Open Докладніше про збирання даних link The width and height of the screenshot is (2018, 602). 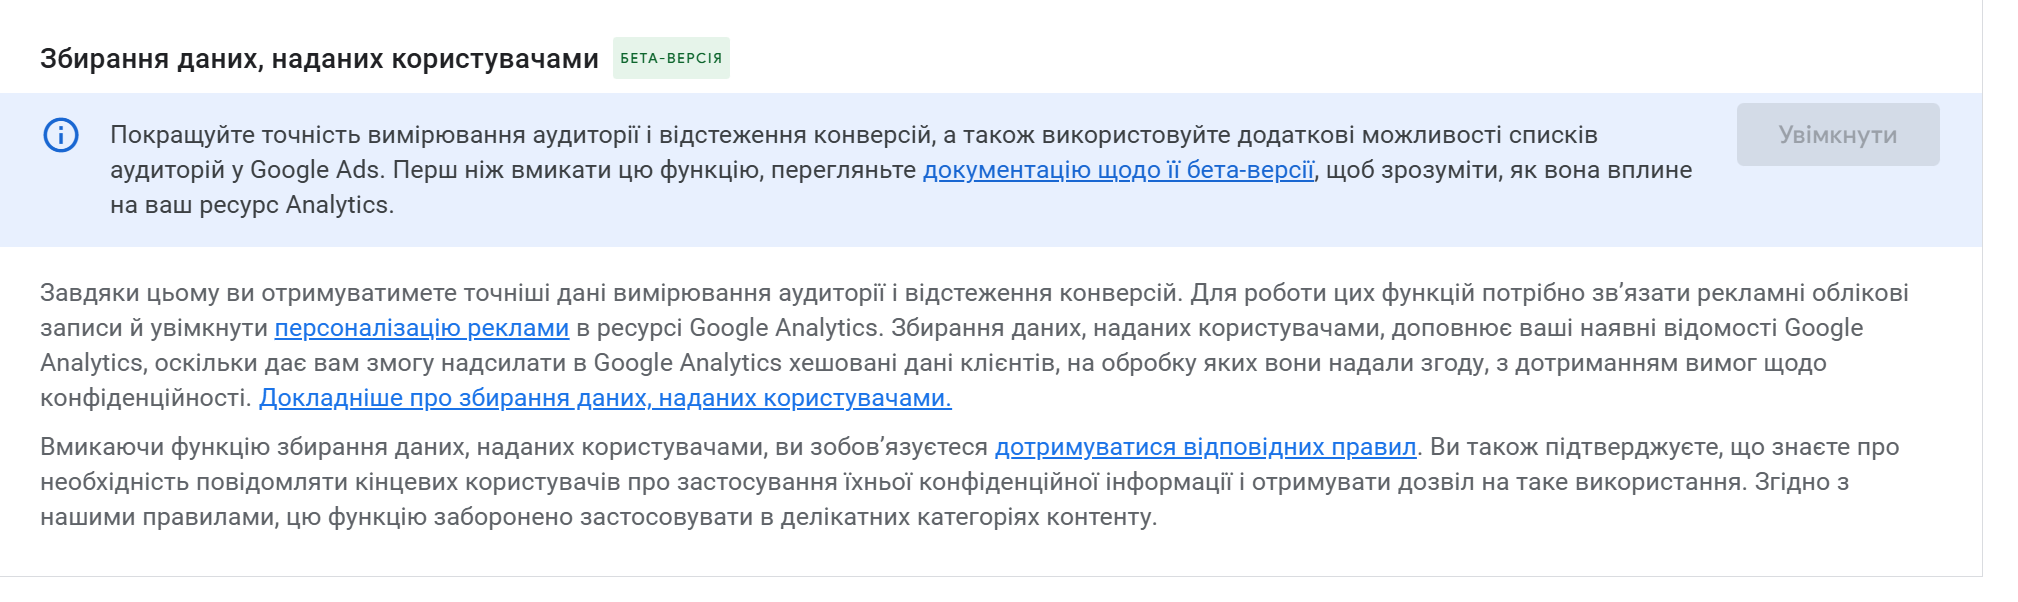(x=605, y=398)
